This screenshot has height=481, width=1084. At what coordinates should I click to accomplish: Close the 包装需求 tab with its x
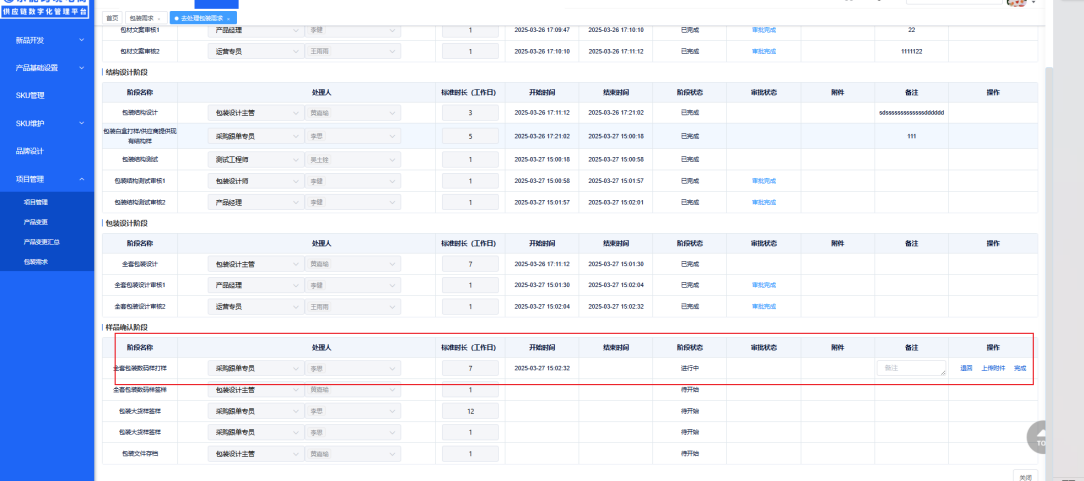pyautogui.click(x=159, y=19)
